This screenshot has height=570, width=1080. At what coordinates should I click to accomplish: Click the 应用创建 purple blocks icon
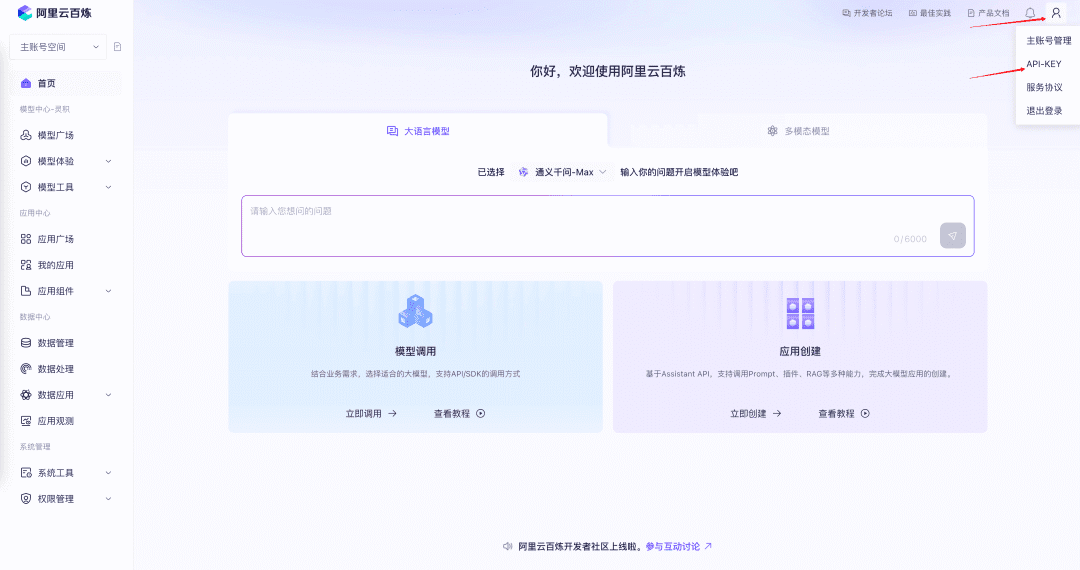pos(800,313)
